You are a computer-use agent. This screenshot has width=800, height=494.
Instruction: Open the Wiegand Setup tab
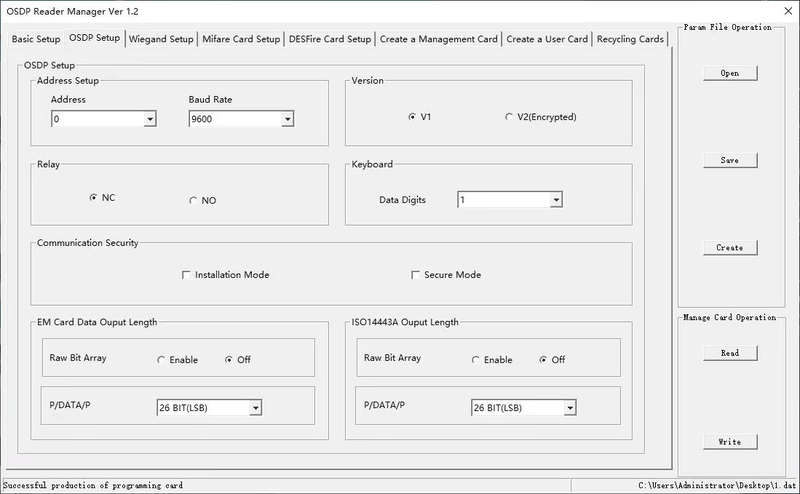coord(161,39)
